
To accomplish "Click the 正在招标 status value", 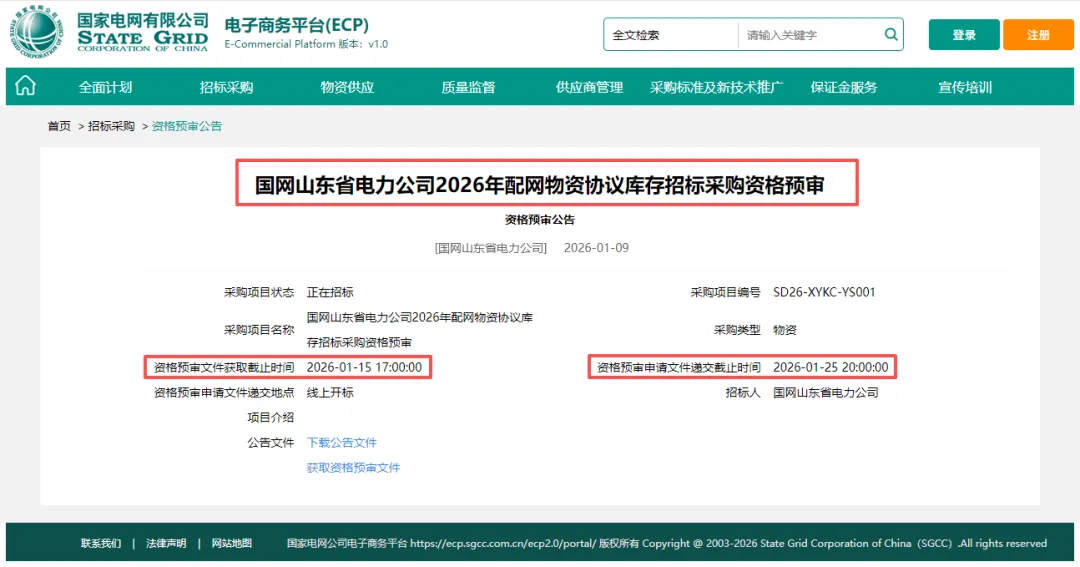I will (x=330, y=292).
